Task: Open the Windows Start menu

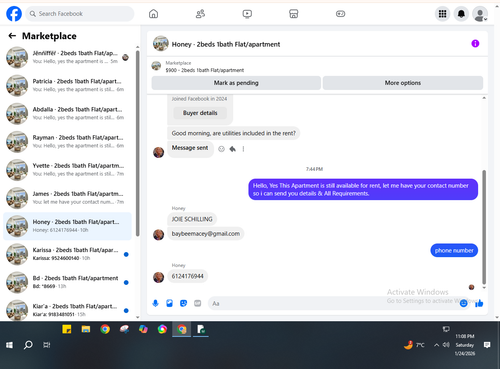Action: coord(9,345)
